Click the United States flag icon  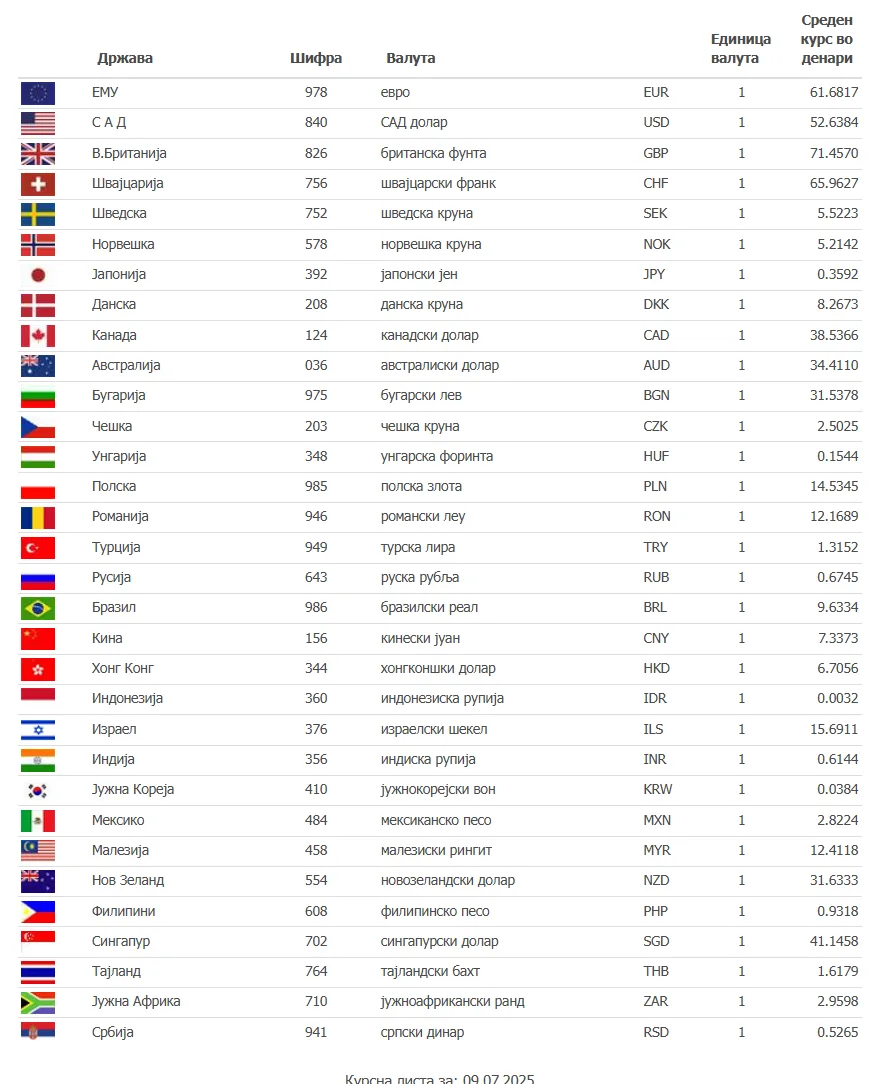[x=38, y=124]
